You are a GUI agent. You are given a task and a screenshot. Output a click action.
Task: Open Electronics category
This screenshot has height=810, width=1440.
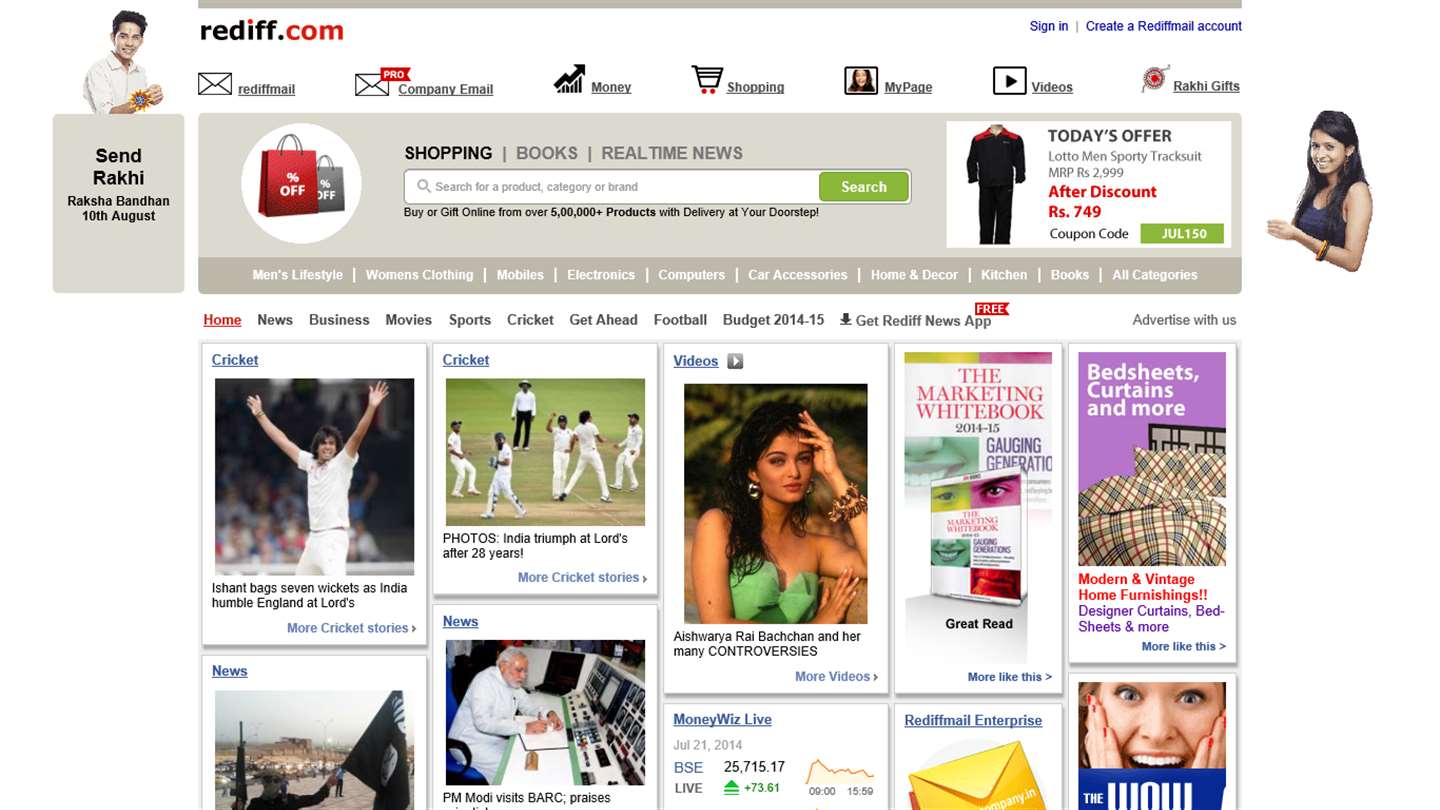tap(601, 275)
